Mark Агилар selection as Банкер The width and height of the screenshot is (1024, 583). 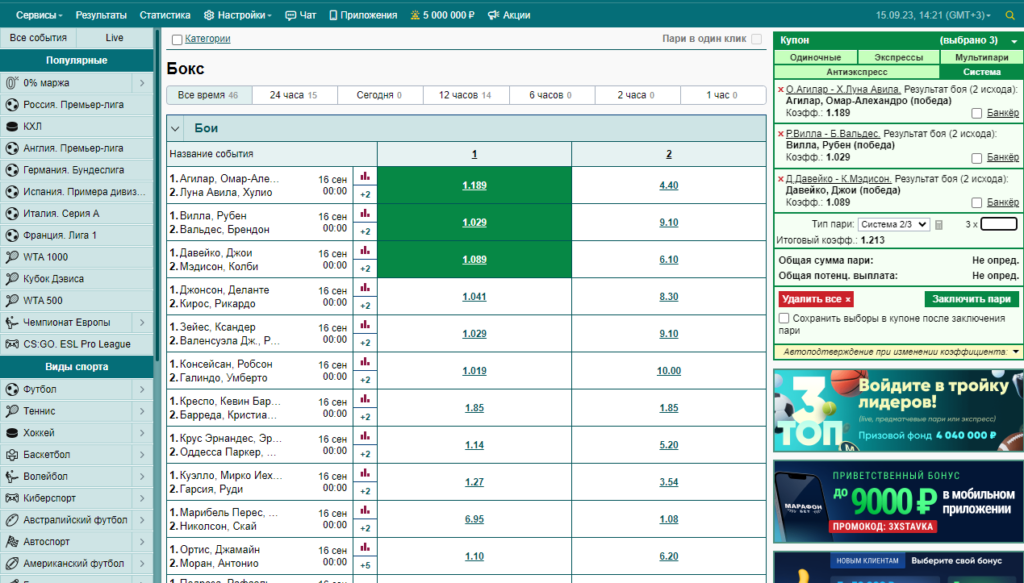(x=976, y=114)
